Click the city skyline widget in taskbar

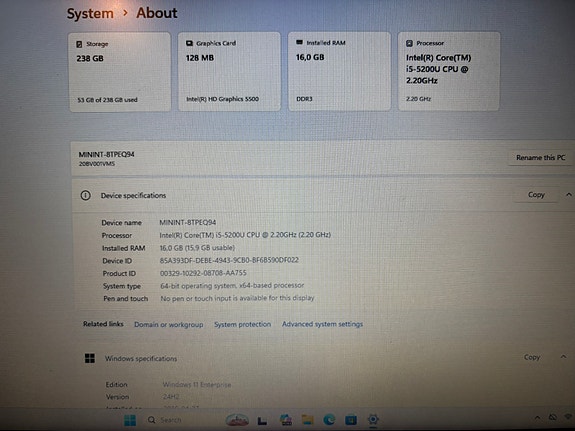click(x=237, y=420)
